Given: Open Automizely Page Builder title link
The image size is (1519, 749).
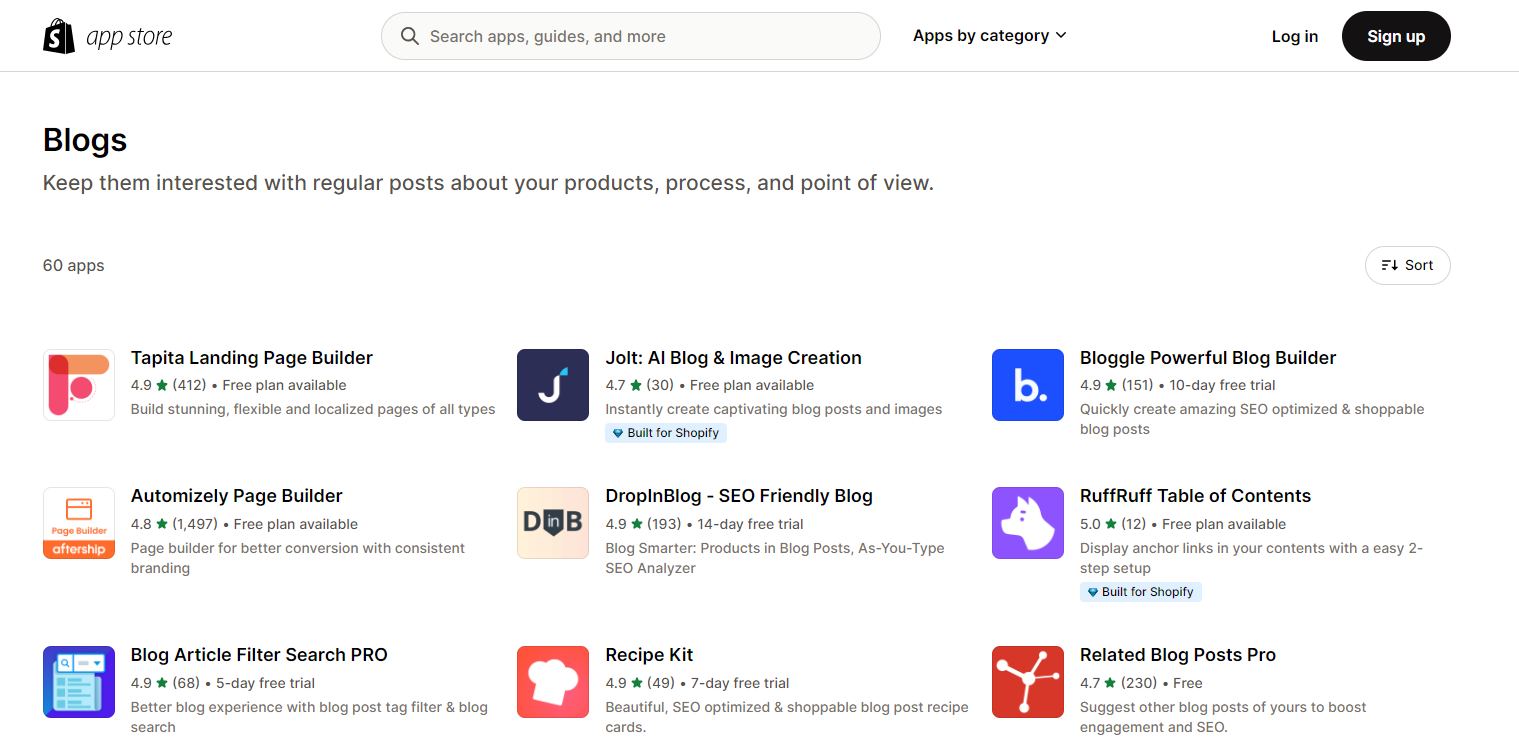Looking at the screenshot, I should [237, 496].
